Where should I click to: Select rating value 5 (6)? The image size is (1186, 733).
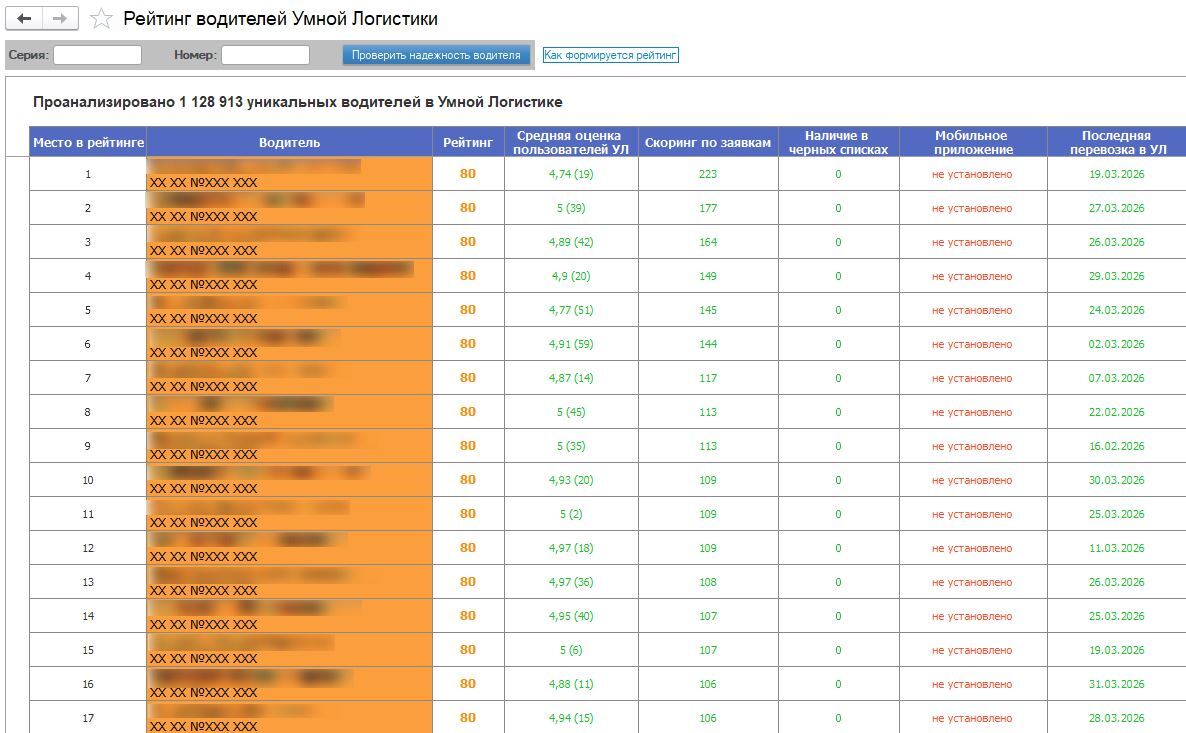[x=571, y=651]
